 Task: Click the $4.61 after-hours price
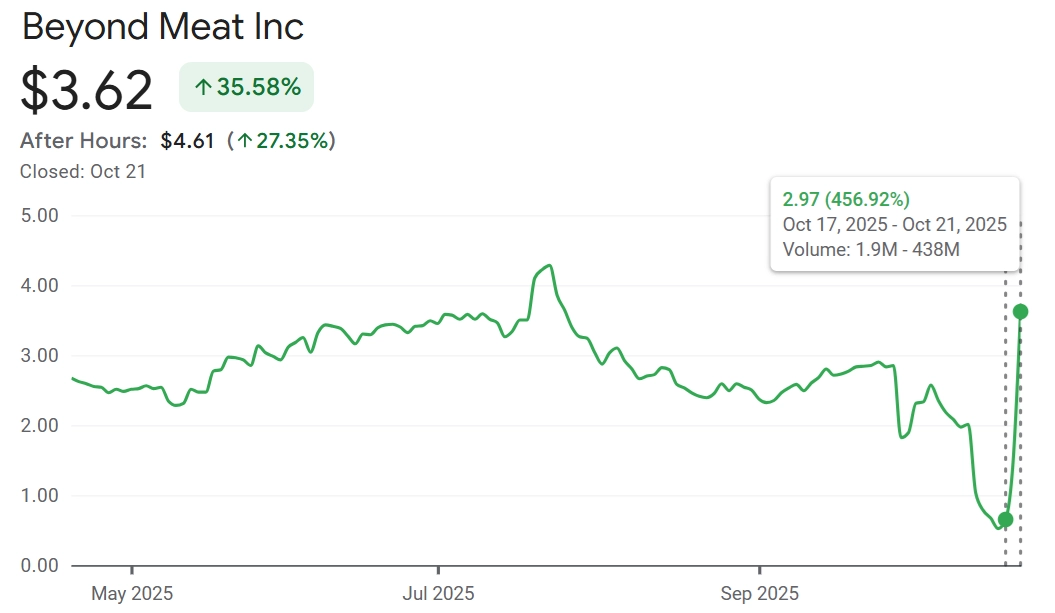pyautogui.click(x=187, y=141)
